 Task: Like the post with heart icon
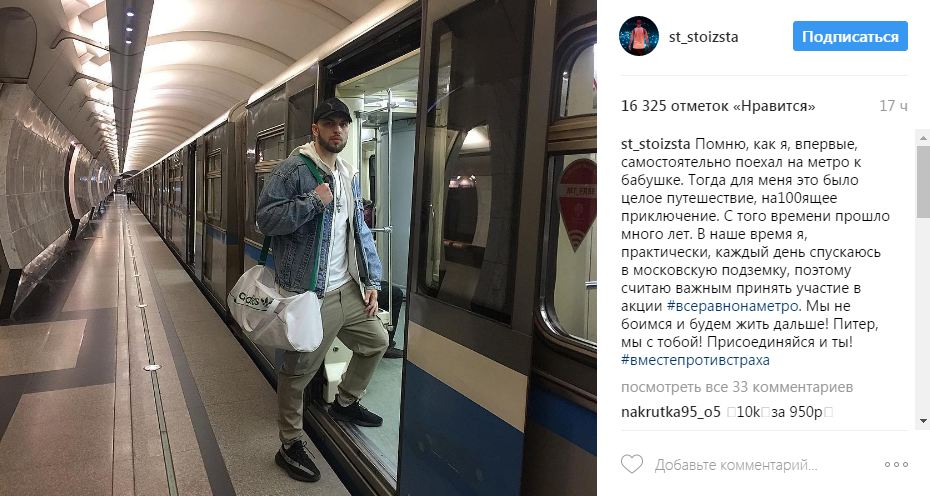point(632,464)
